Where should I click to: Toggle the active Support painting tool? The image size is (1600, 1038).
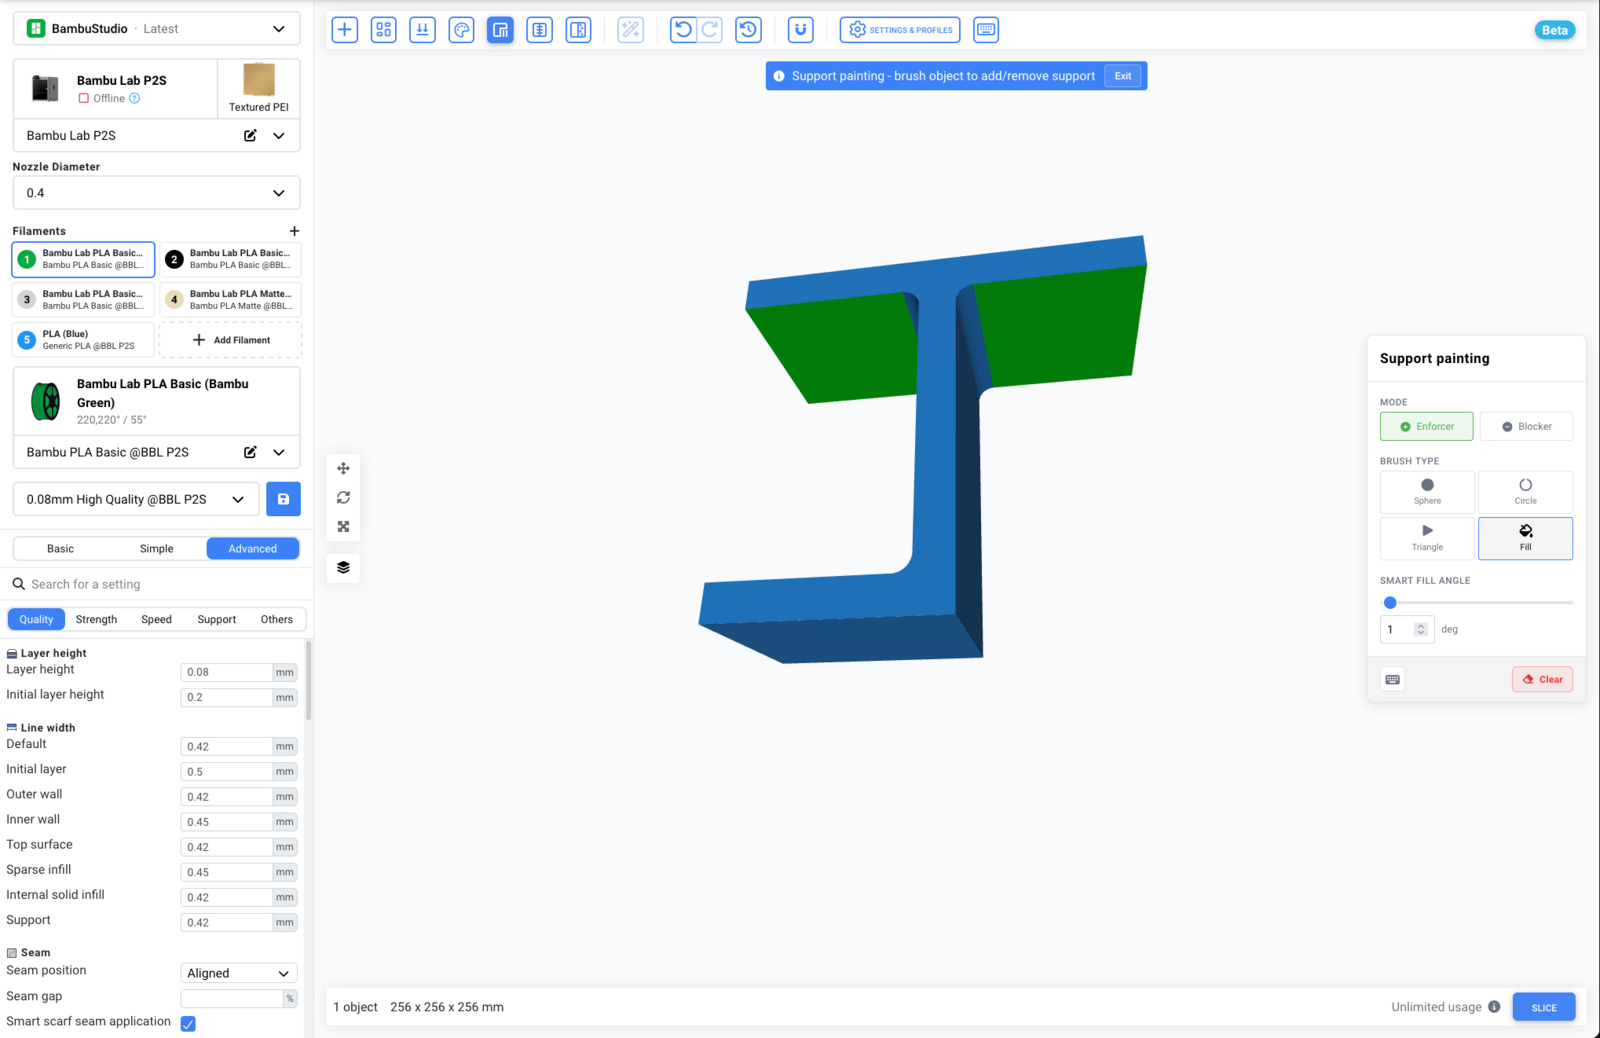(x=500, y=30)
